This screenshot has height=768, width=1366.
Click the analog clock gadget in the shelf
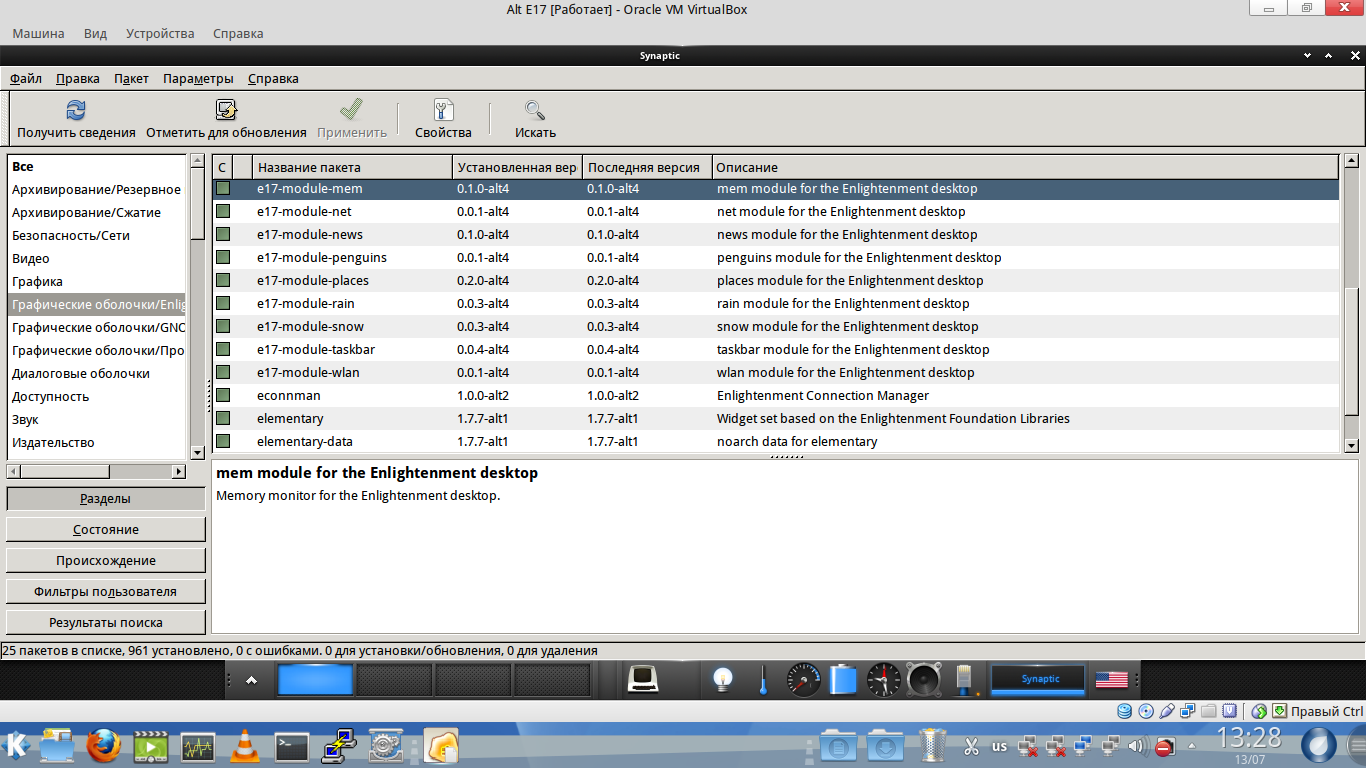[884, 680]
